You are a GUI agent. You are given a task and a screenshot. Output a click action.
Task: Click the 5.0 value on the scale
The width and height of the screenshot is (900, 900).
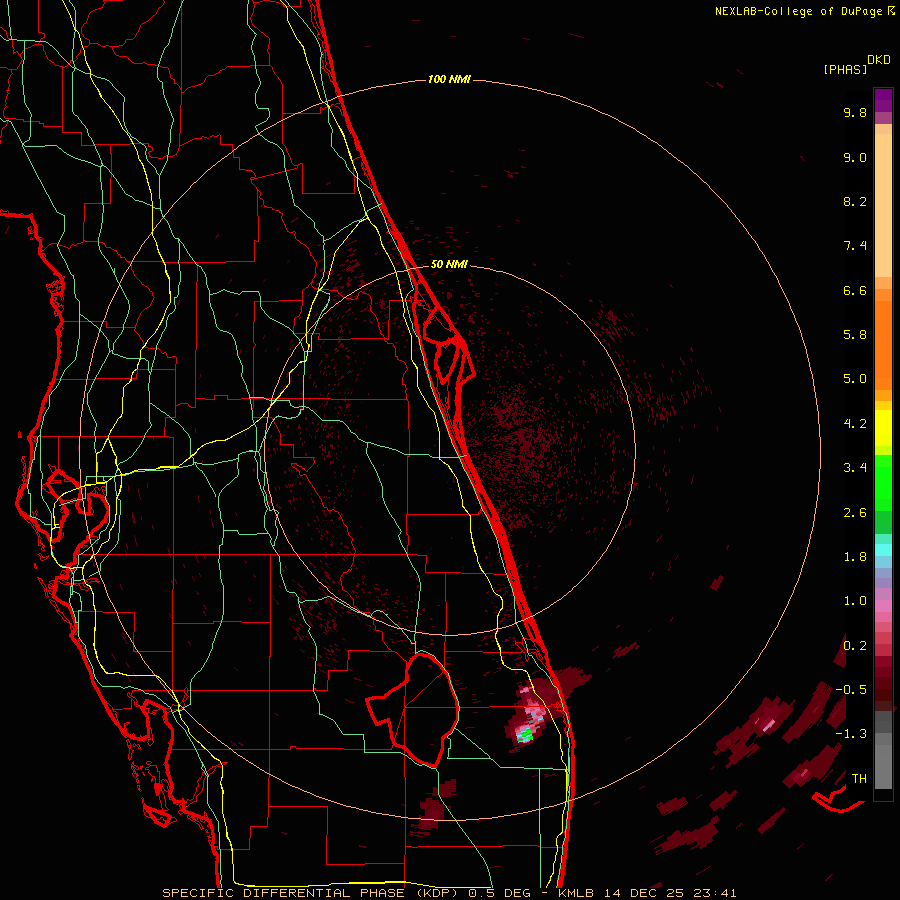[x=855, y=379]
